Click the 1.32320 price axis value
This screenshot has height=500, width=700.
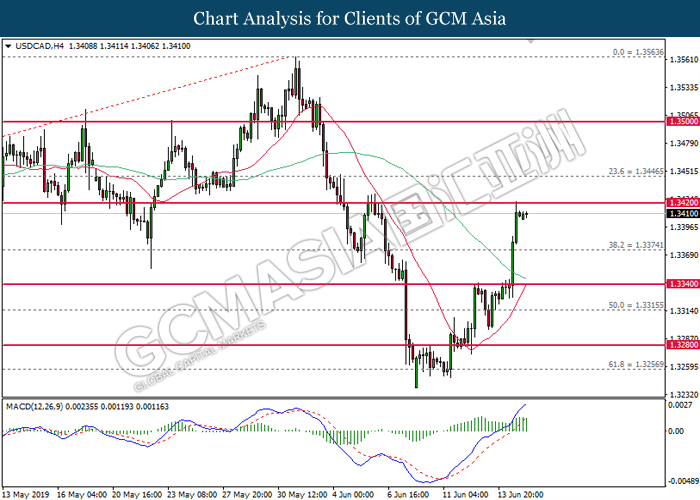(x=684, y=395)
